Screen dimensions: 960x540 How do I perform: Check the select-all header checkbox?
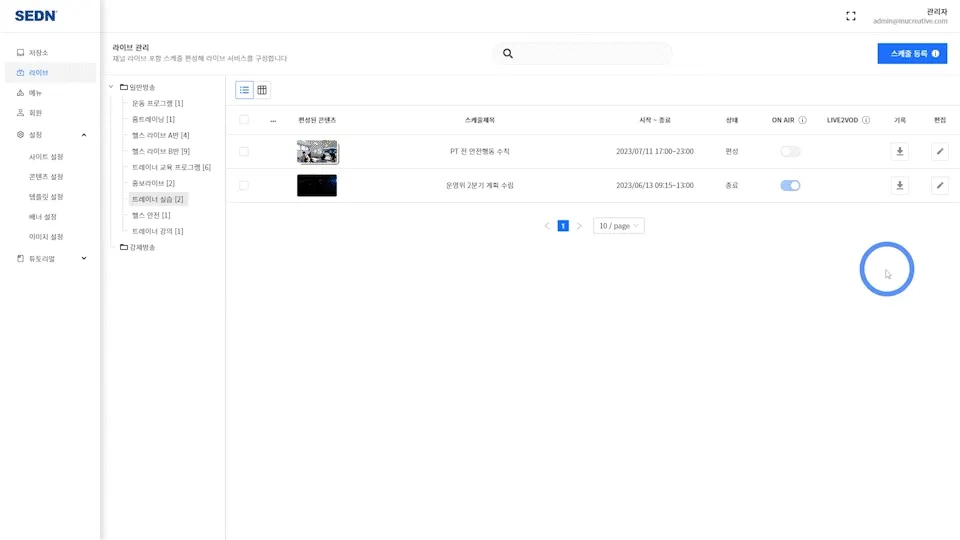tap(244, 120)
